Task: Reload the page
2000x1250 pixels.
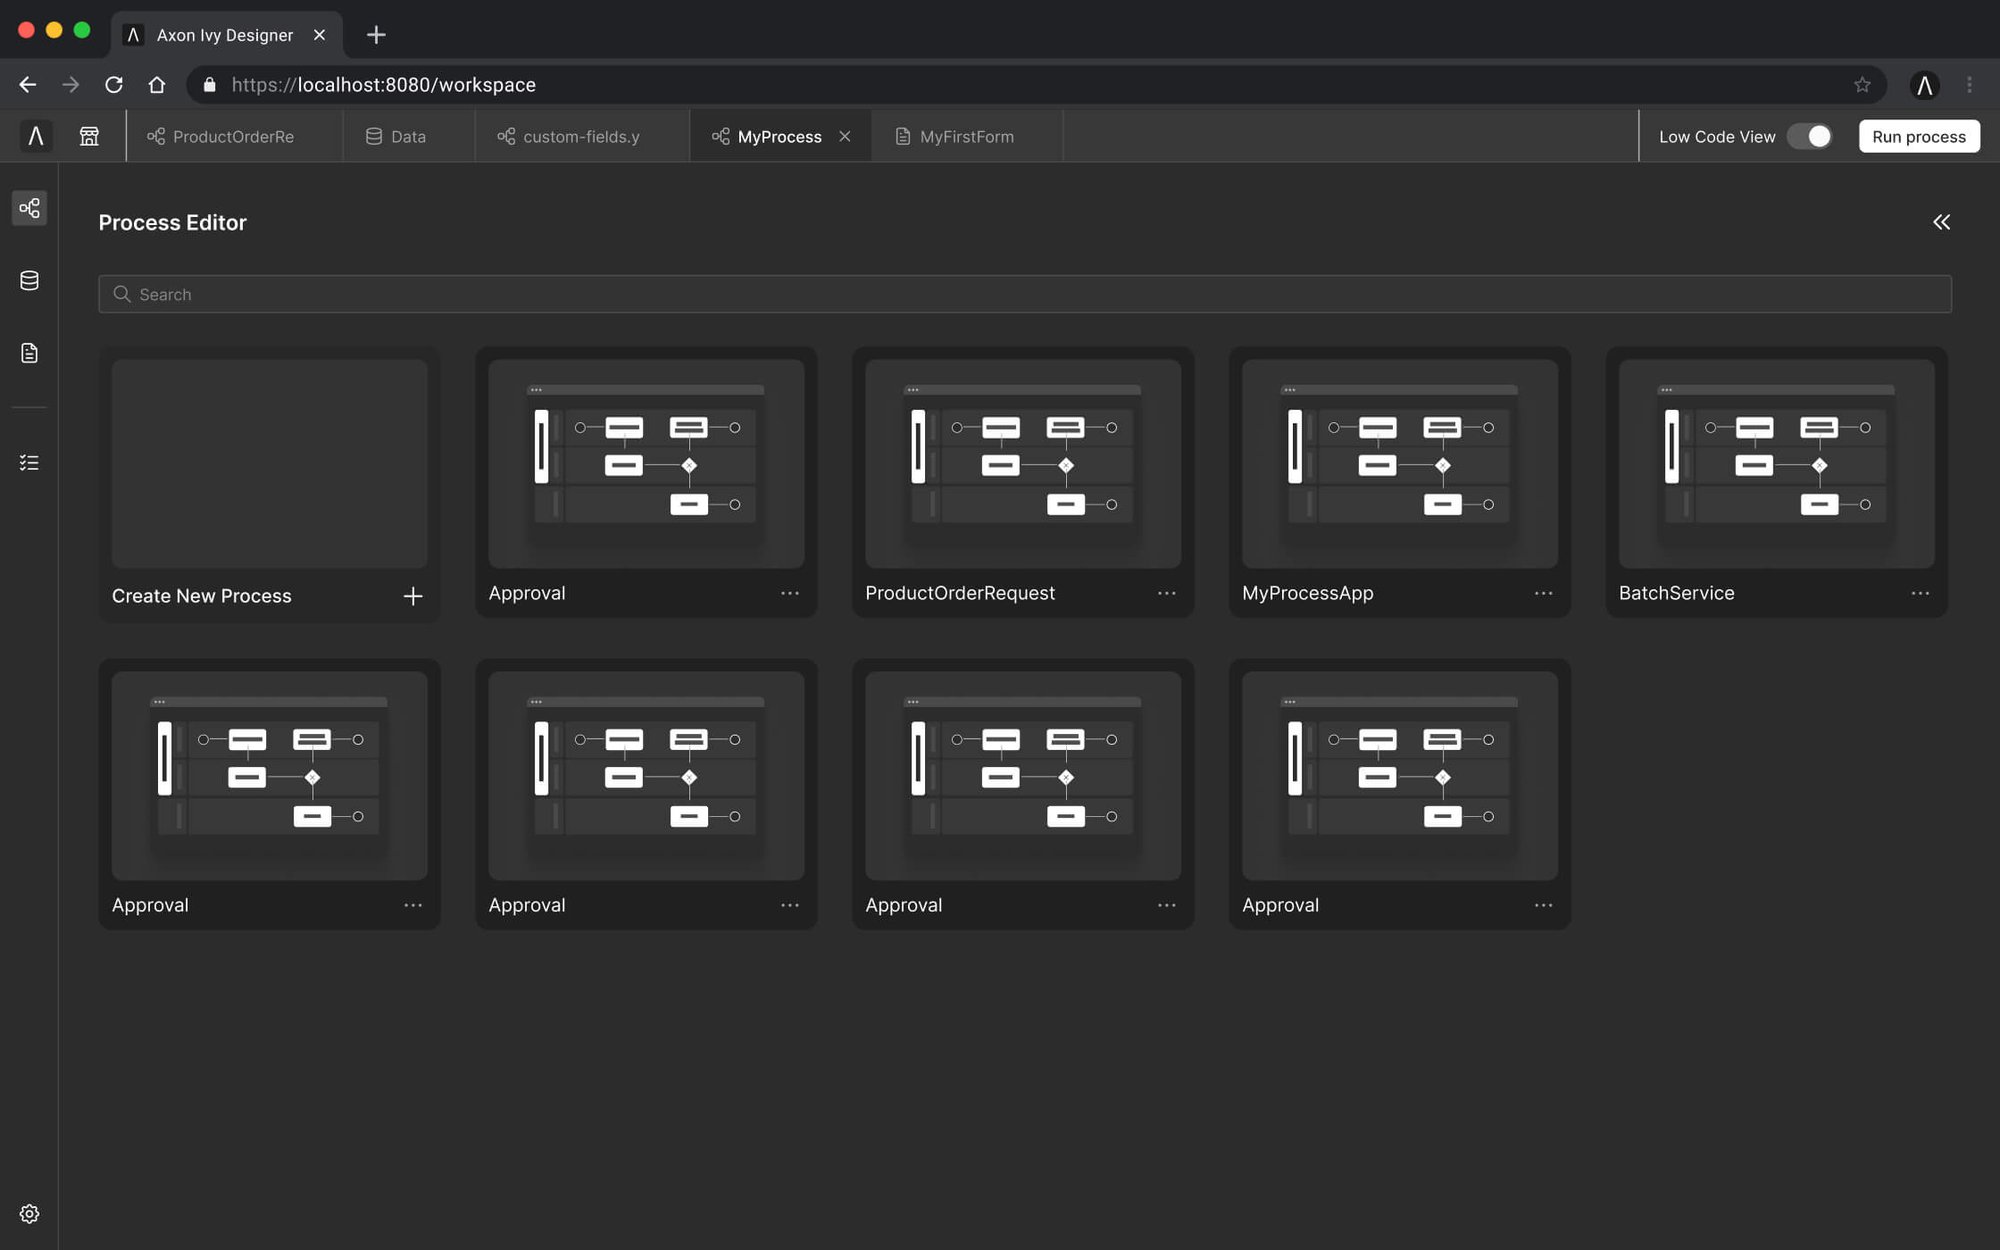Action: (x=114, y=85)
